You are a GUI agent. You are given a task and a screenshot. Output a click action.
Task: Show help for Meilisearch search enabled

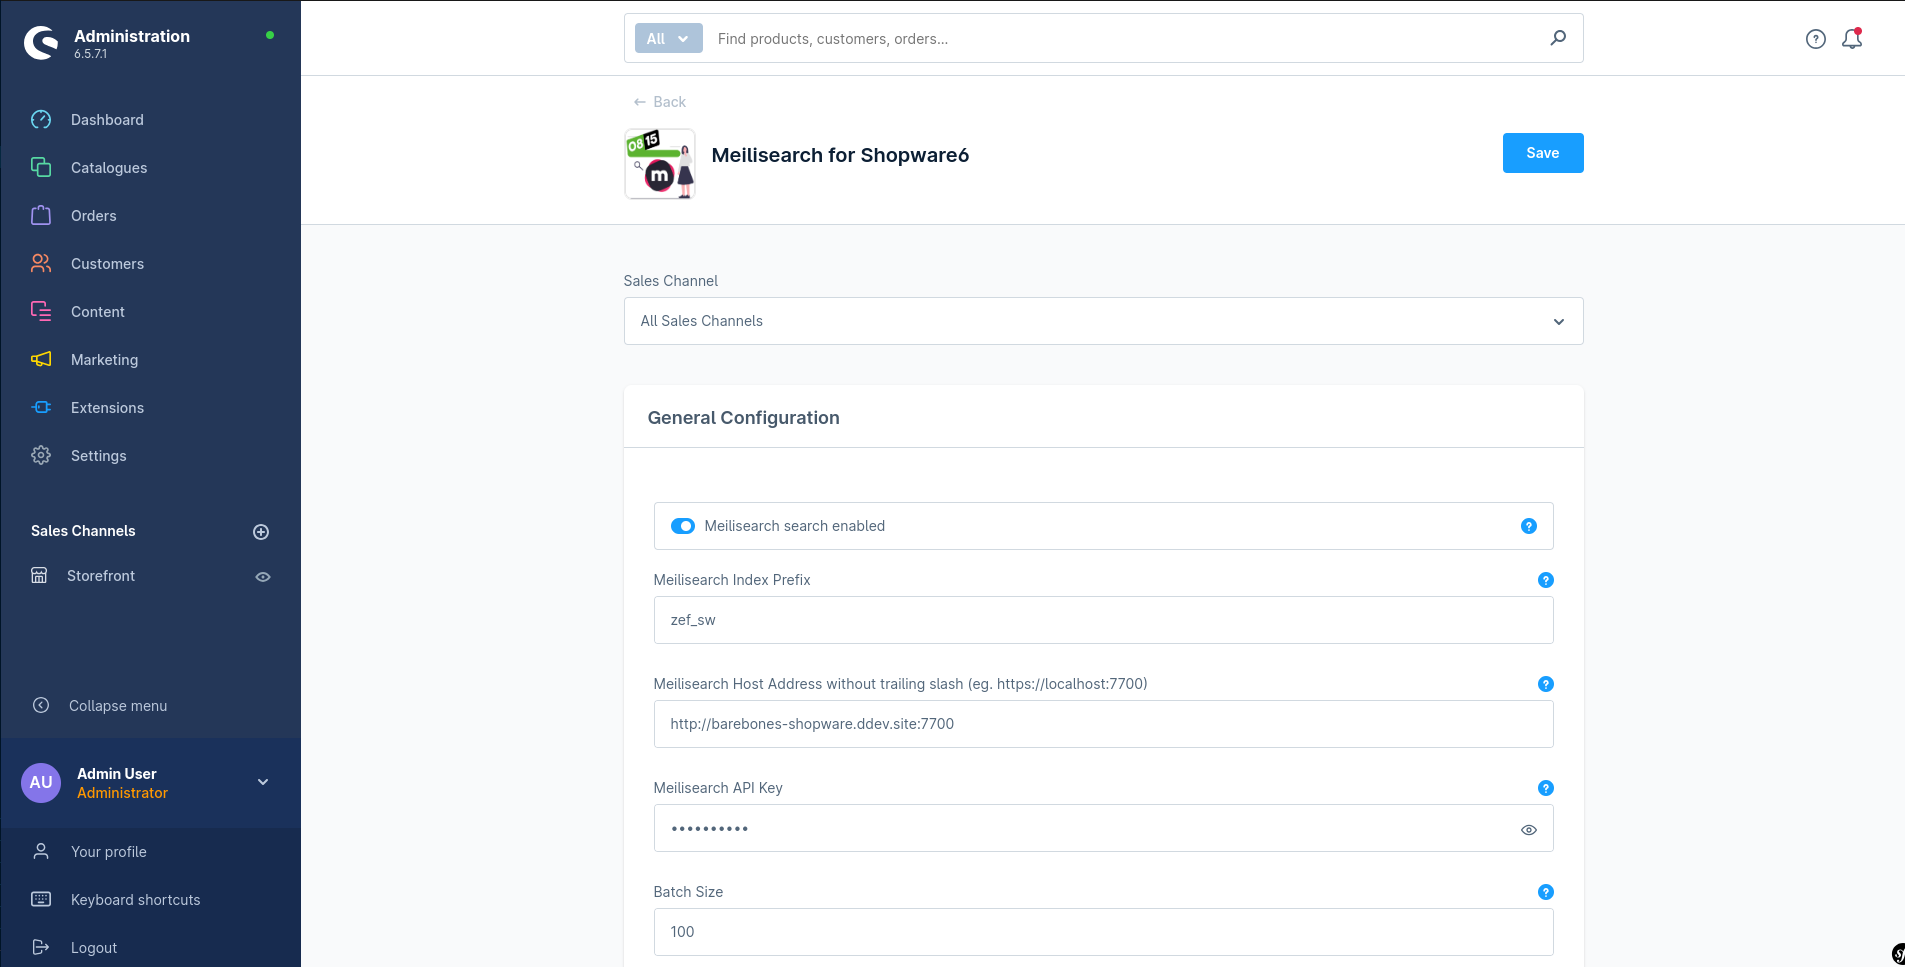[1529, 526]
